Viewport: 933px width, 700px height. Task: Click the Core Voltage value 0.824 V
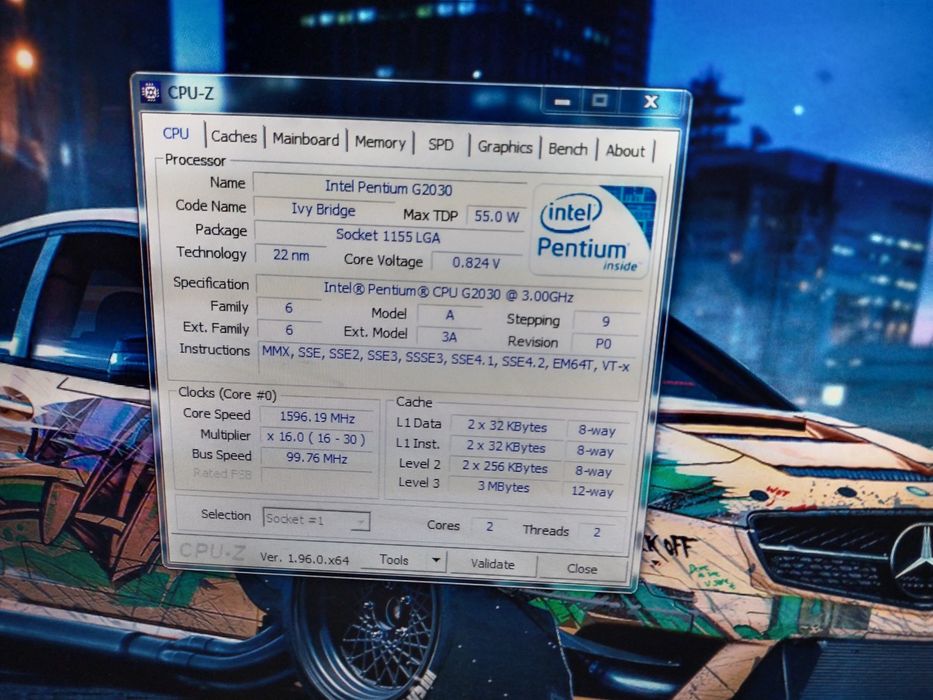tap(476, 262)
